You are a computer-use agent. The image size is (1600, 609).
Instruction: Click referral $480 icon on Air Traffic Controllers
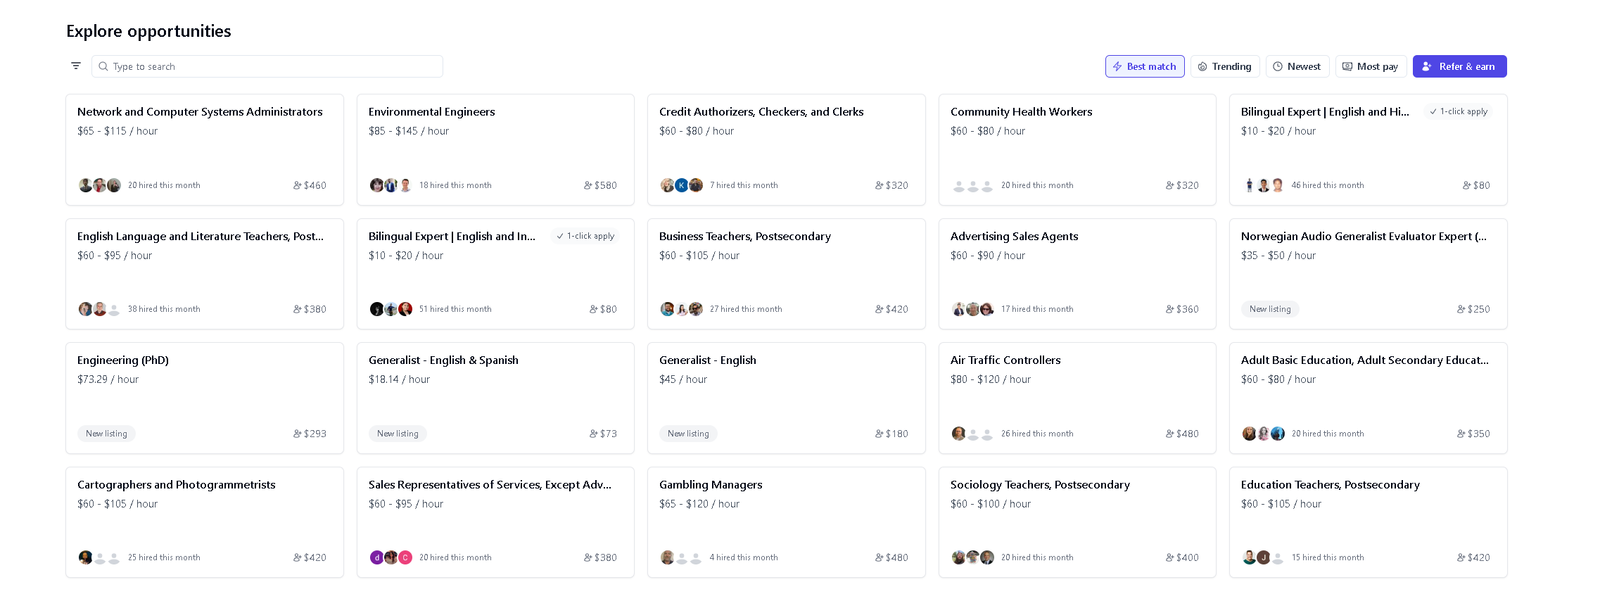[x=1170, y=434]
